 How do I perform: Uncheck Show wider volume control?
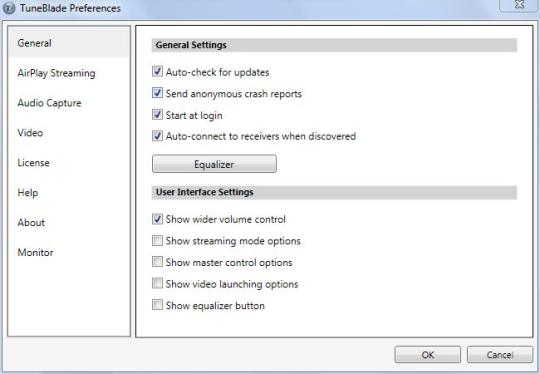pyautogui.click(x=157, y=219)
